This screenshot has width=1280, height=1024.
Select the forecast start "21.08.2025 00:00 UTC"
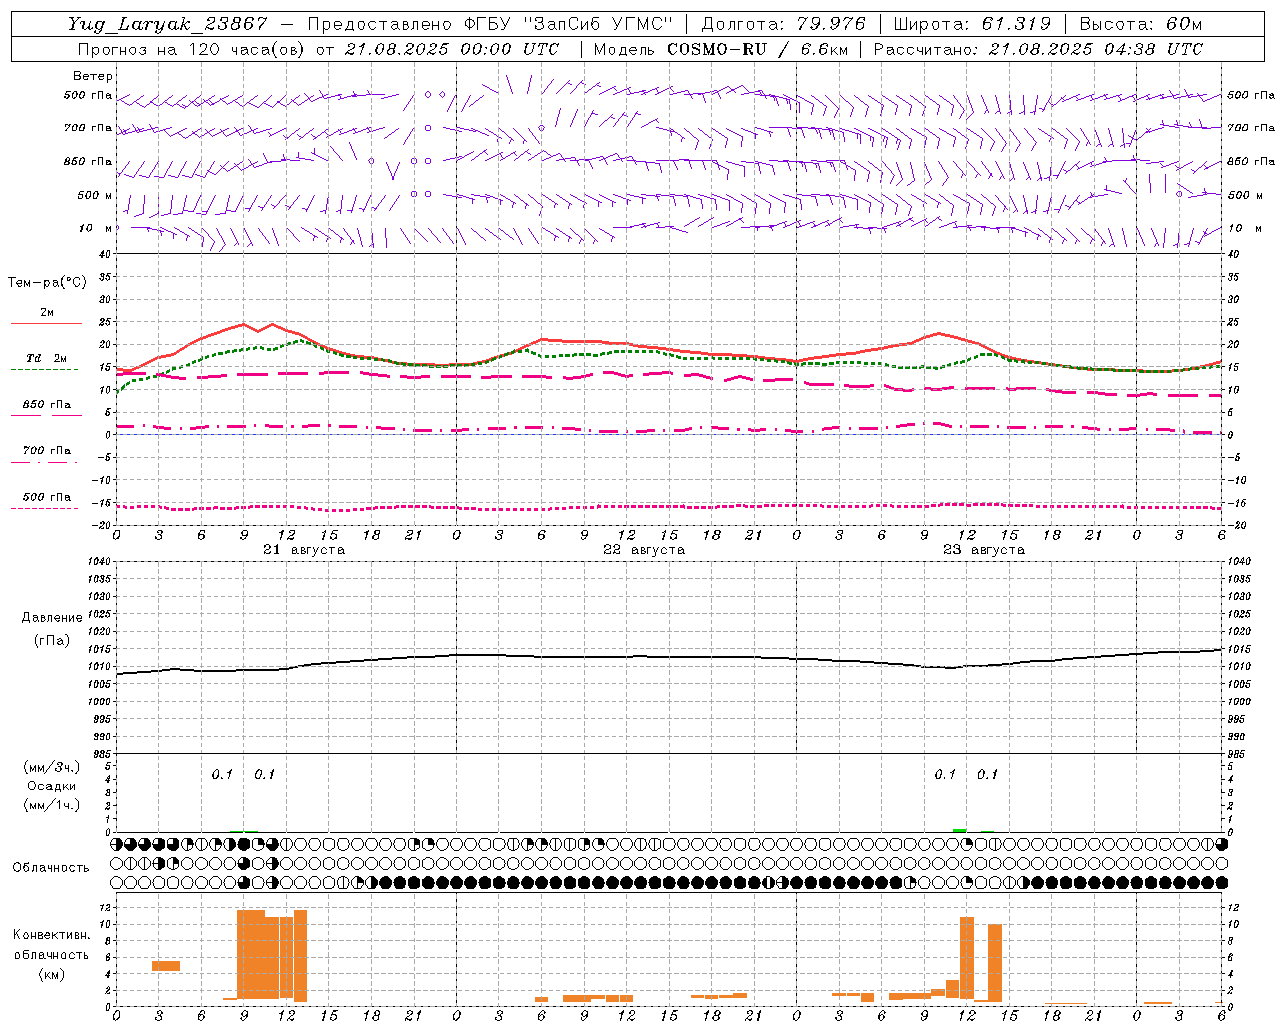coord(452,49)
